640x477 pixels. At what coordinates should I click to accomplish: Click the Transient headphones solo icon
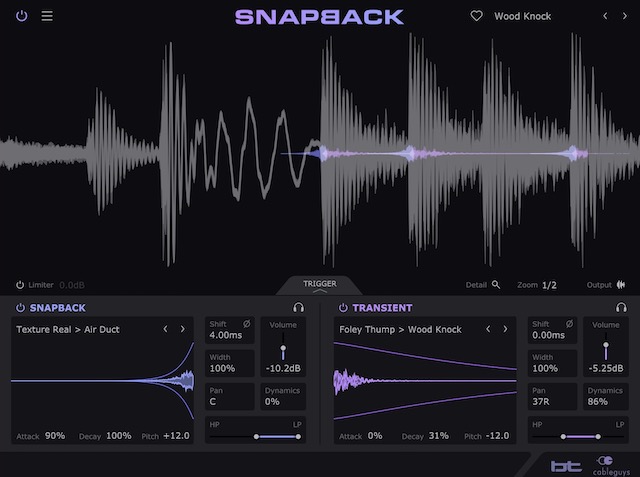click(x=621, y=308)
